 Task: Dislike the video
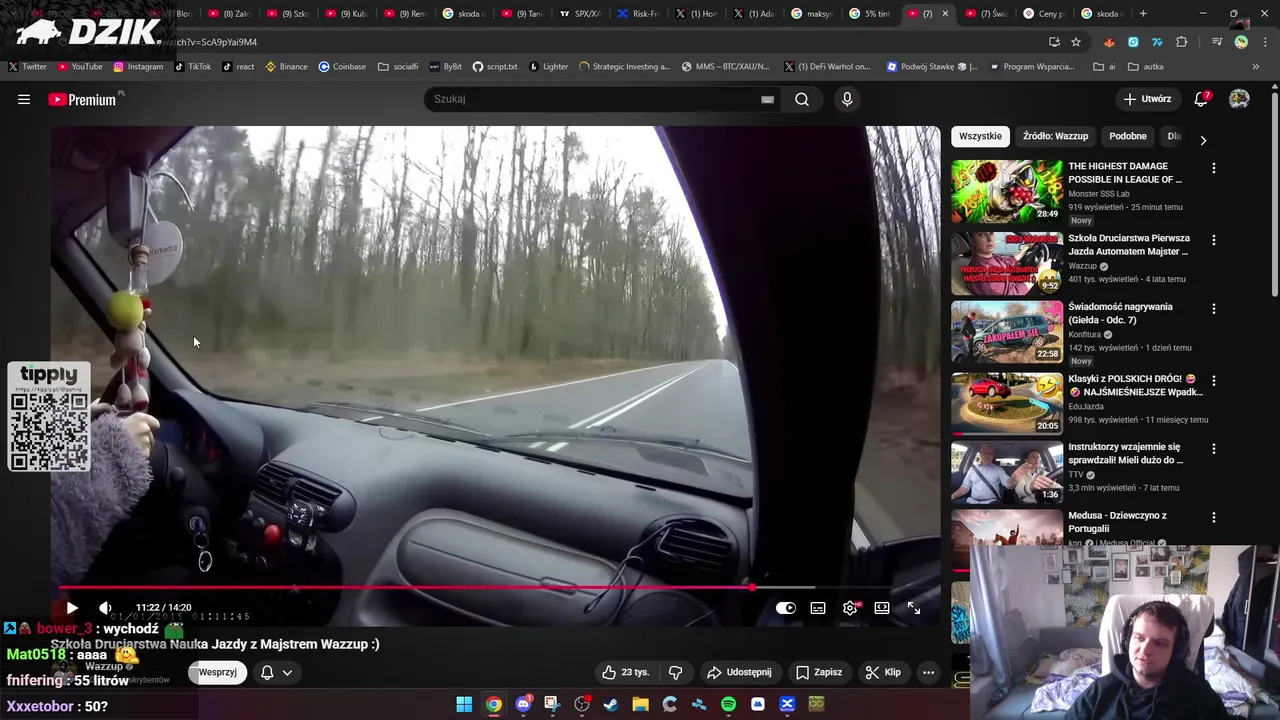(x=675, y=672)
